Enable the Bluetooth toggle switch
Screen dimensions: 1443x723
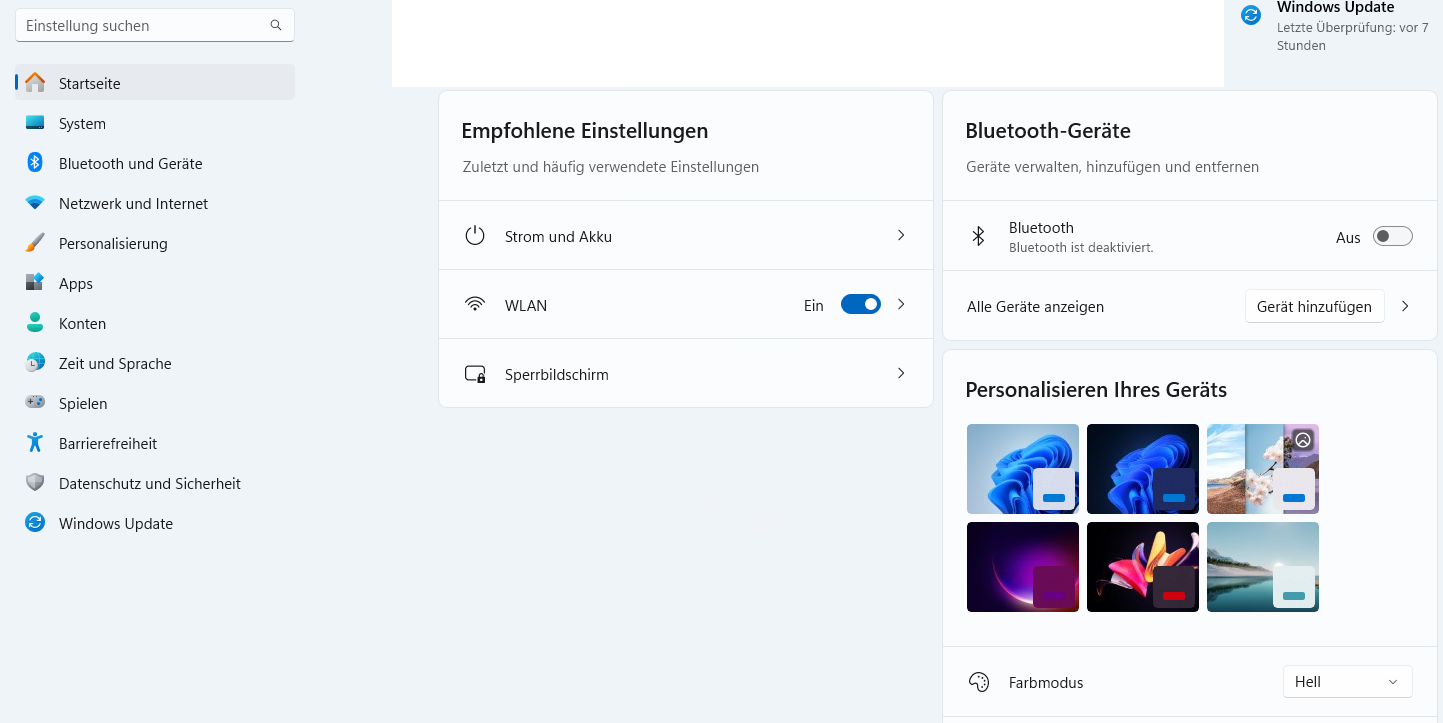1392,237
